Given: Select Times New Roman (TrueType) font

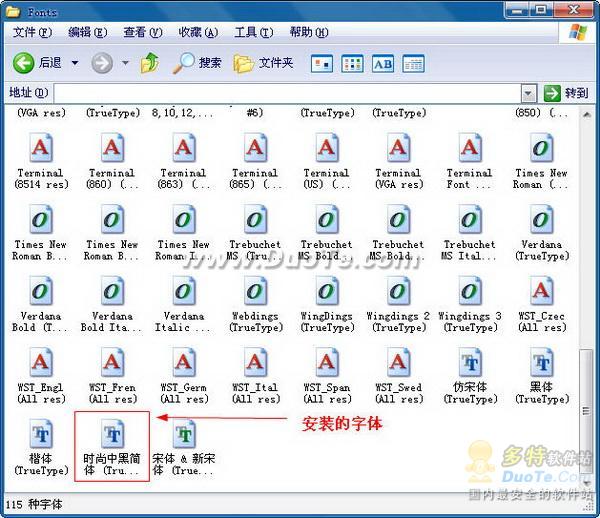Looking at the screenshot, I should coord(541,161).
